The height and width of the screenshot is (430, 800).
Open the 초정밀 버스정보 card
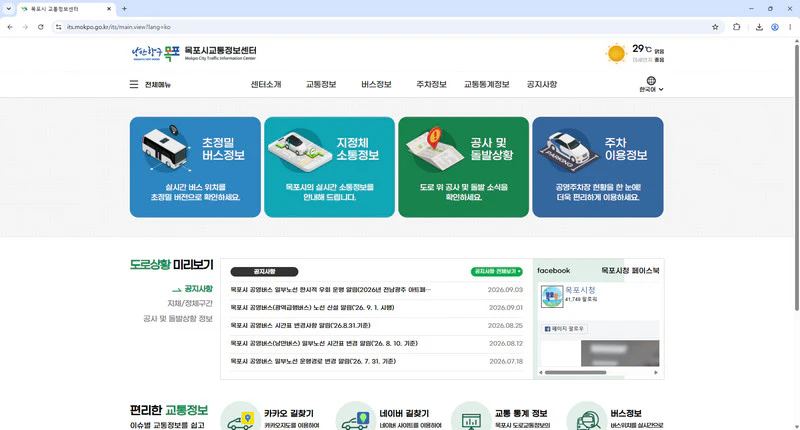(x=195, y=167)
